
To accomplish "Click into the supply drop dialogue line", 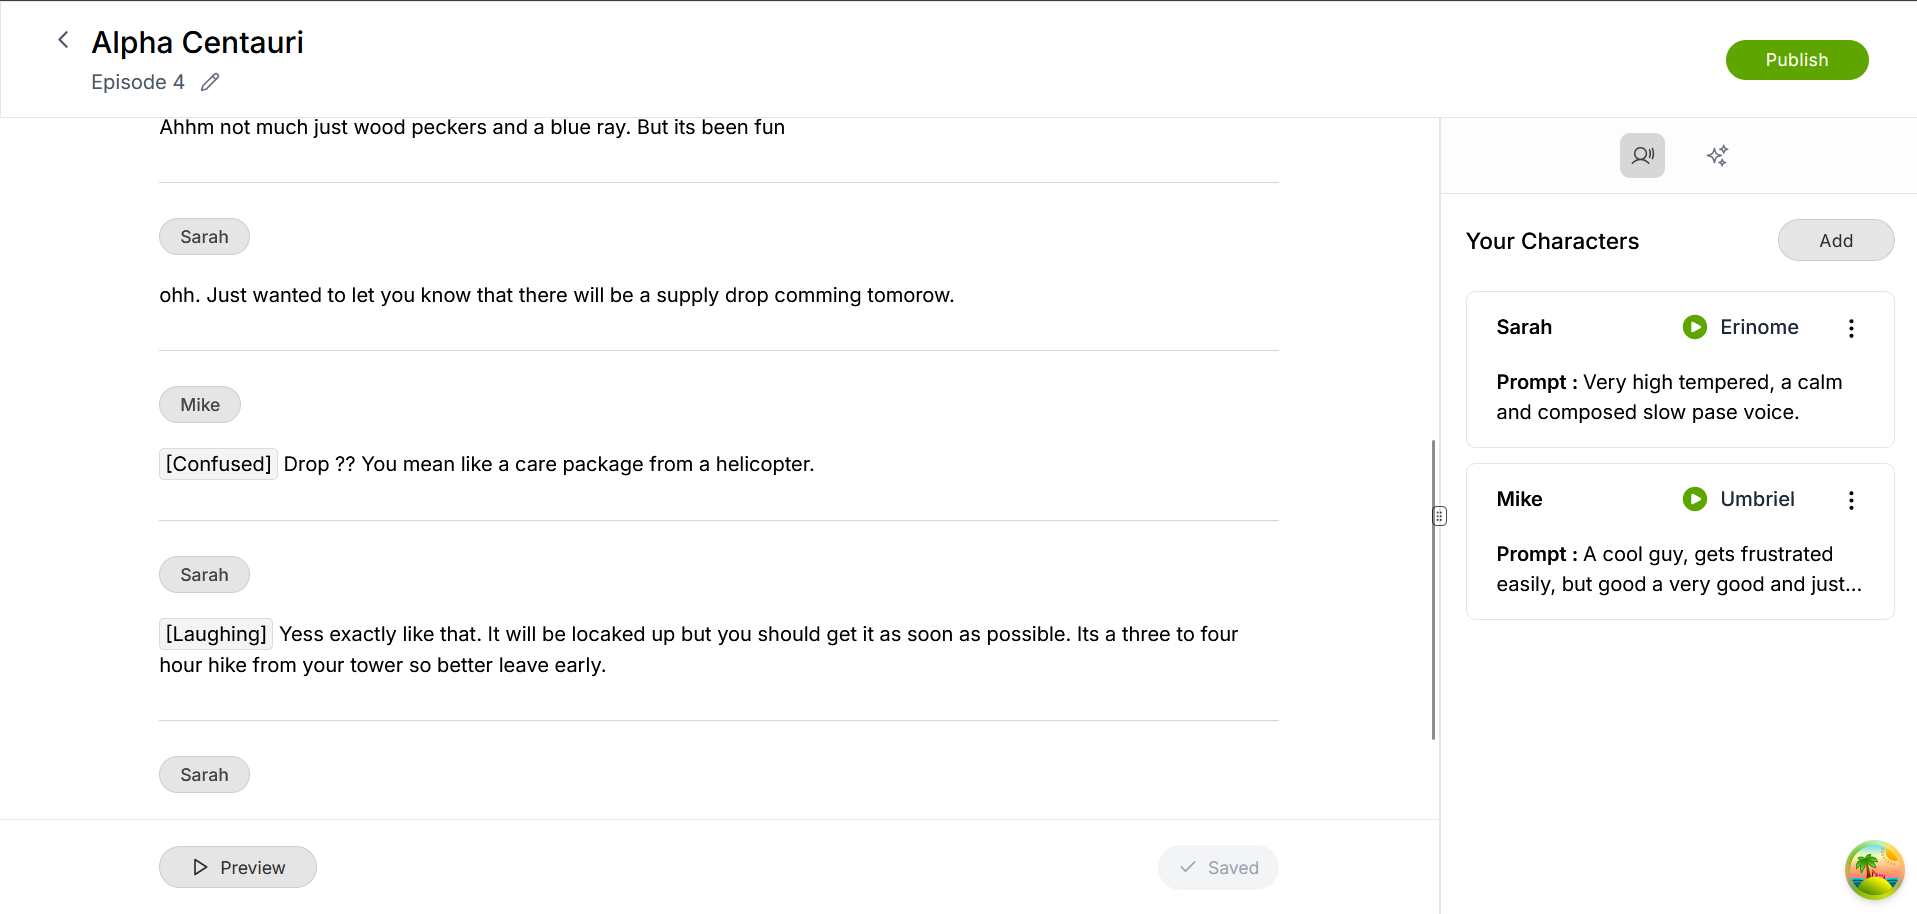I will pos(556,295).
